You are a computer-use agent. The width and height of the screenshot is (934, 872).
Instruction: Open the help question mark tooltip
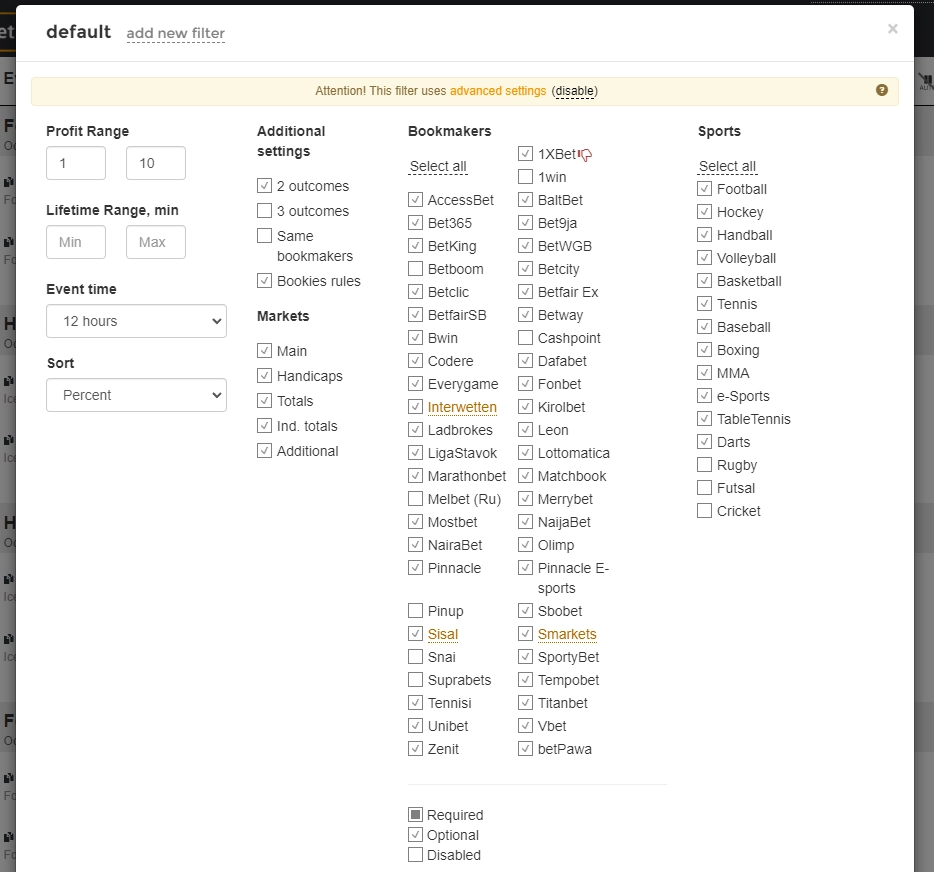[x=881, y=90]
